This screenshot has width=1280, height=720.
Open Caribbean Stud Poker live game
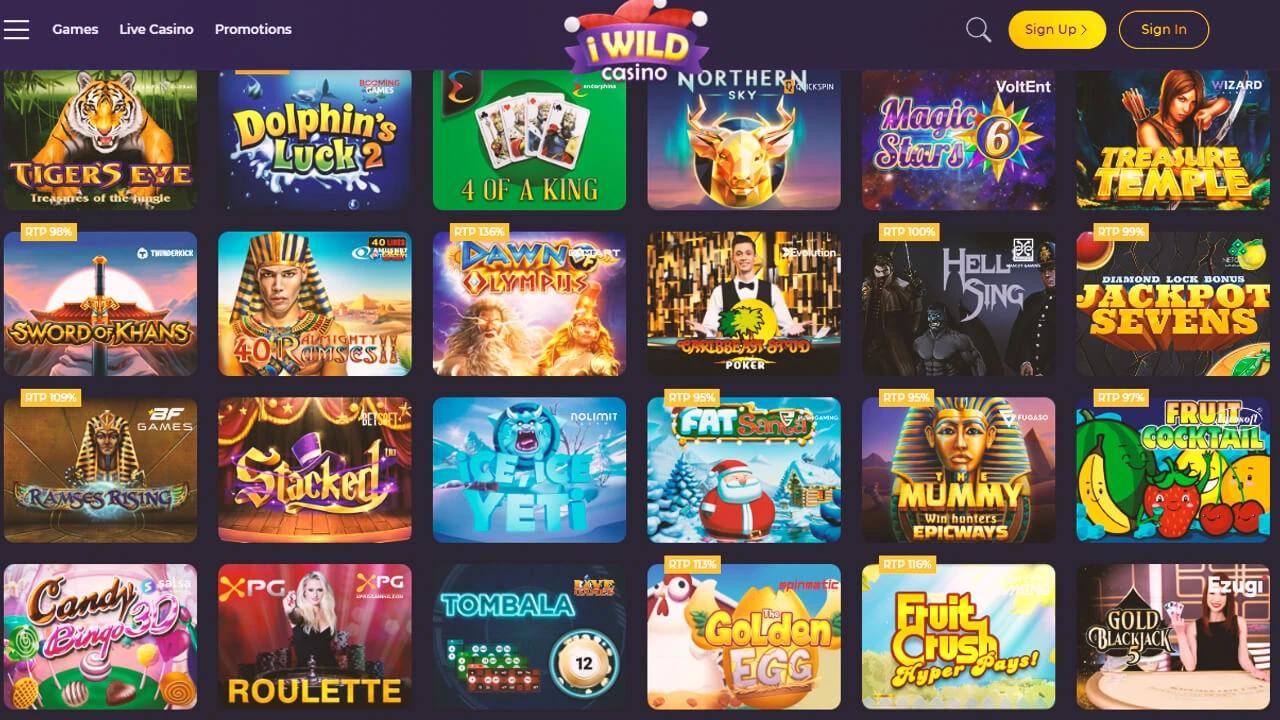coord(744,304)
